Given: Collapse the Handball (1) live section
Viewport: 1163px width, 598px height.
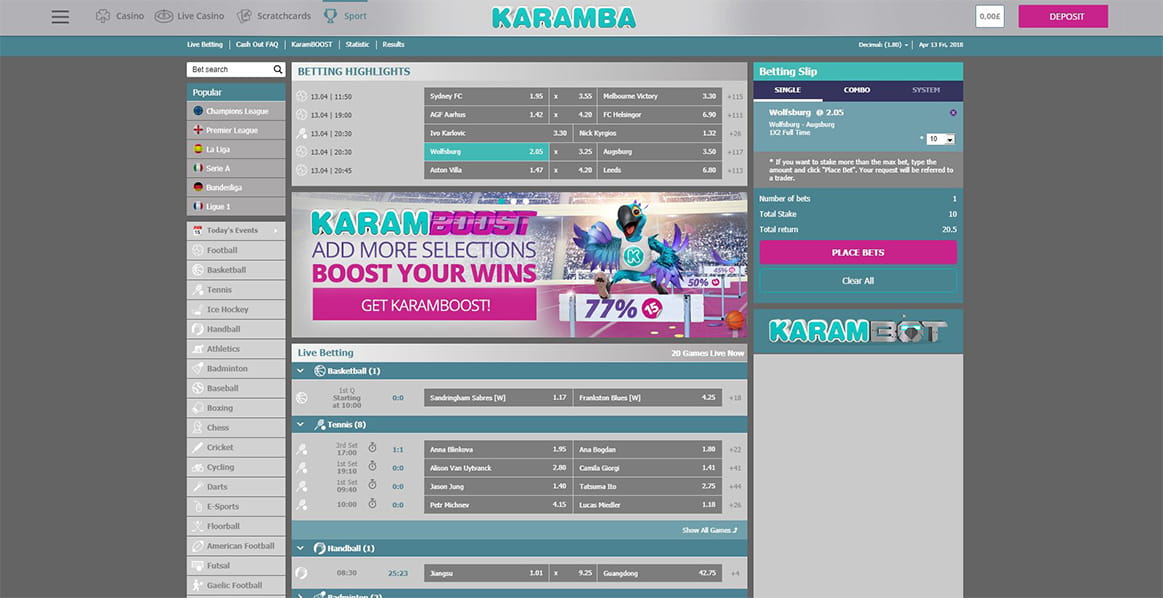Looking at the screenshot, I should (x=300, y=548).
